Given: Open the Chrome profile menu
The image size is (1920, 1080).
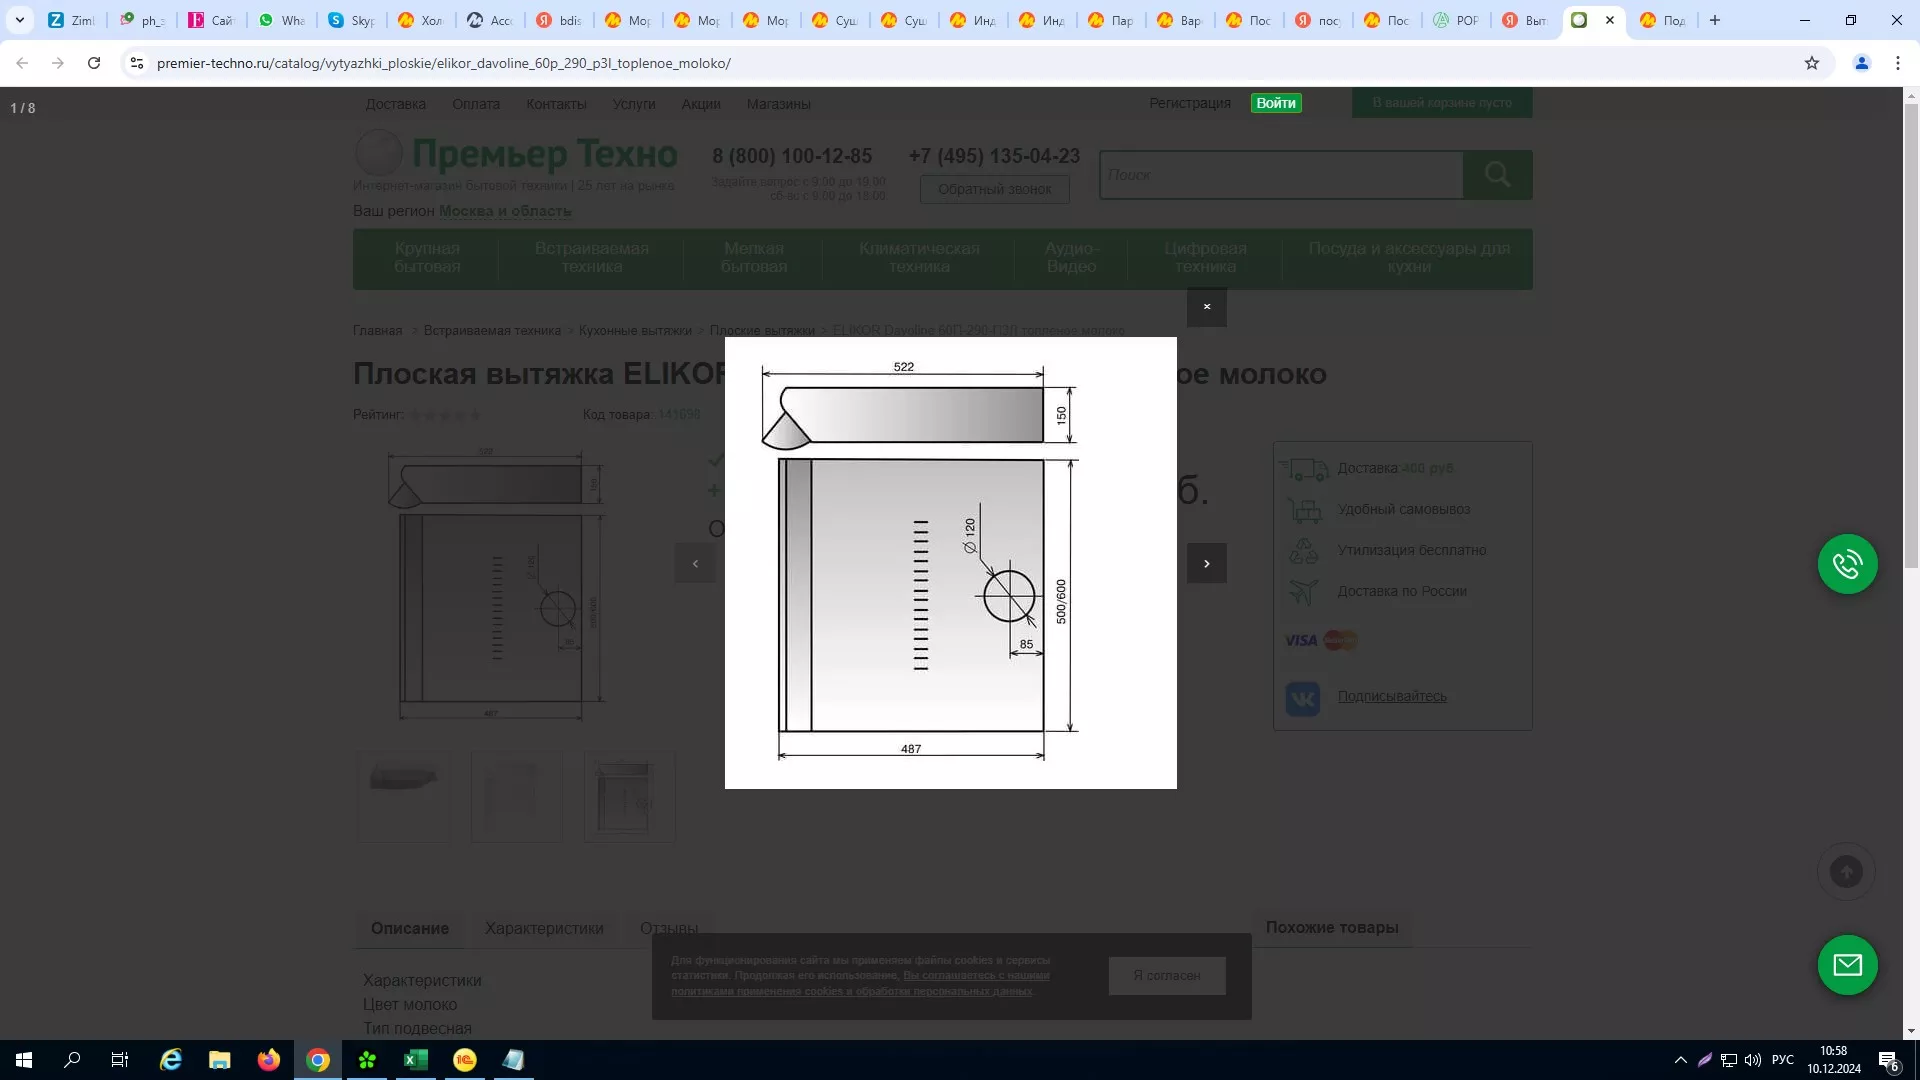Looking at the screenshot, I should coord(1862,63).
